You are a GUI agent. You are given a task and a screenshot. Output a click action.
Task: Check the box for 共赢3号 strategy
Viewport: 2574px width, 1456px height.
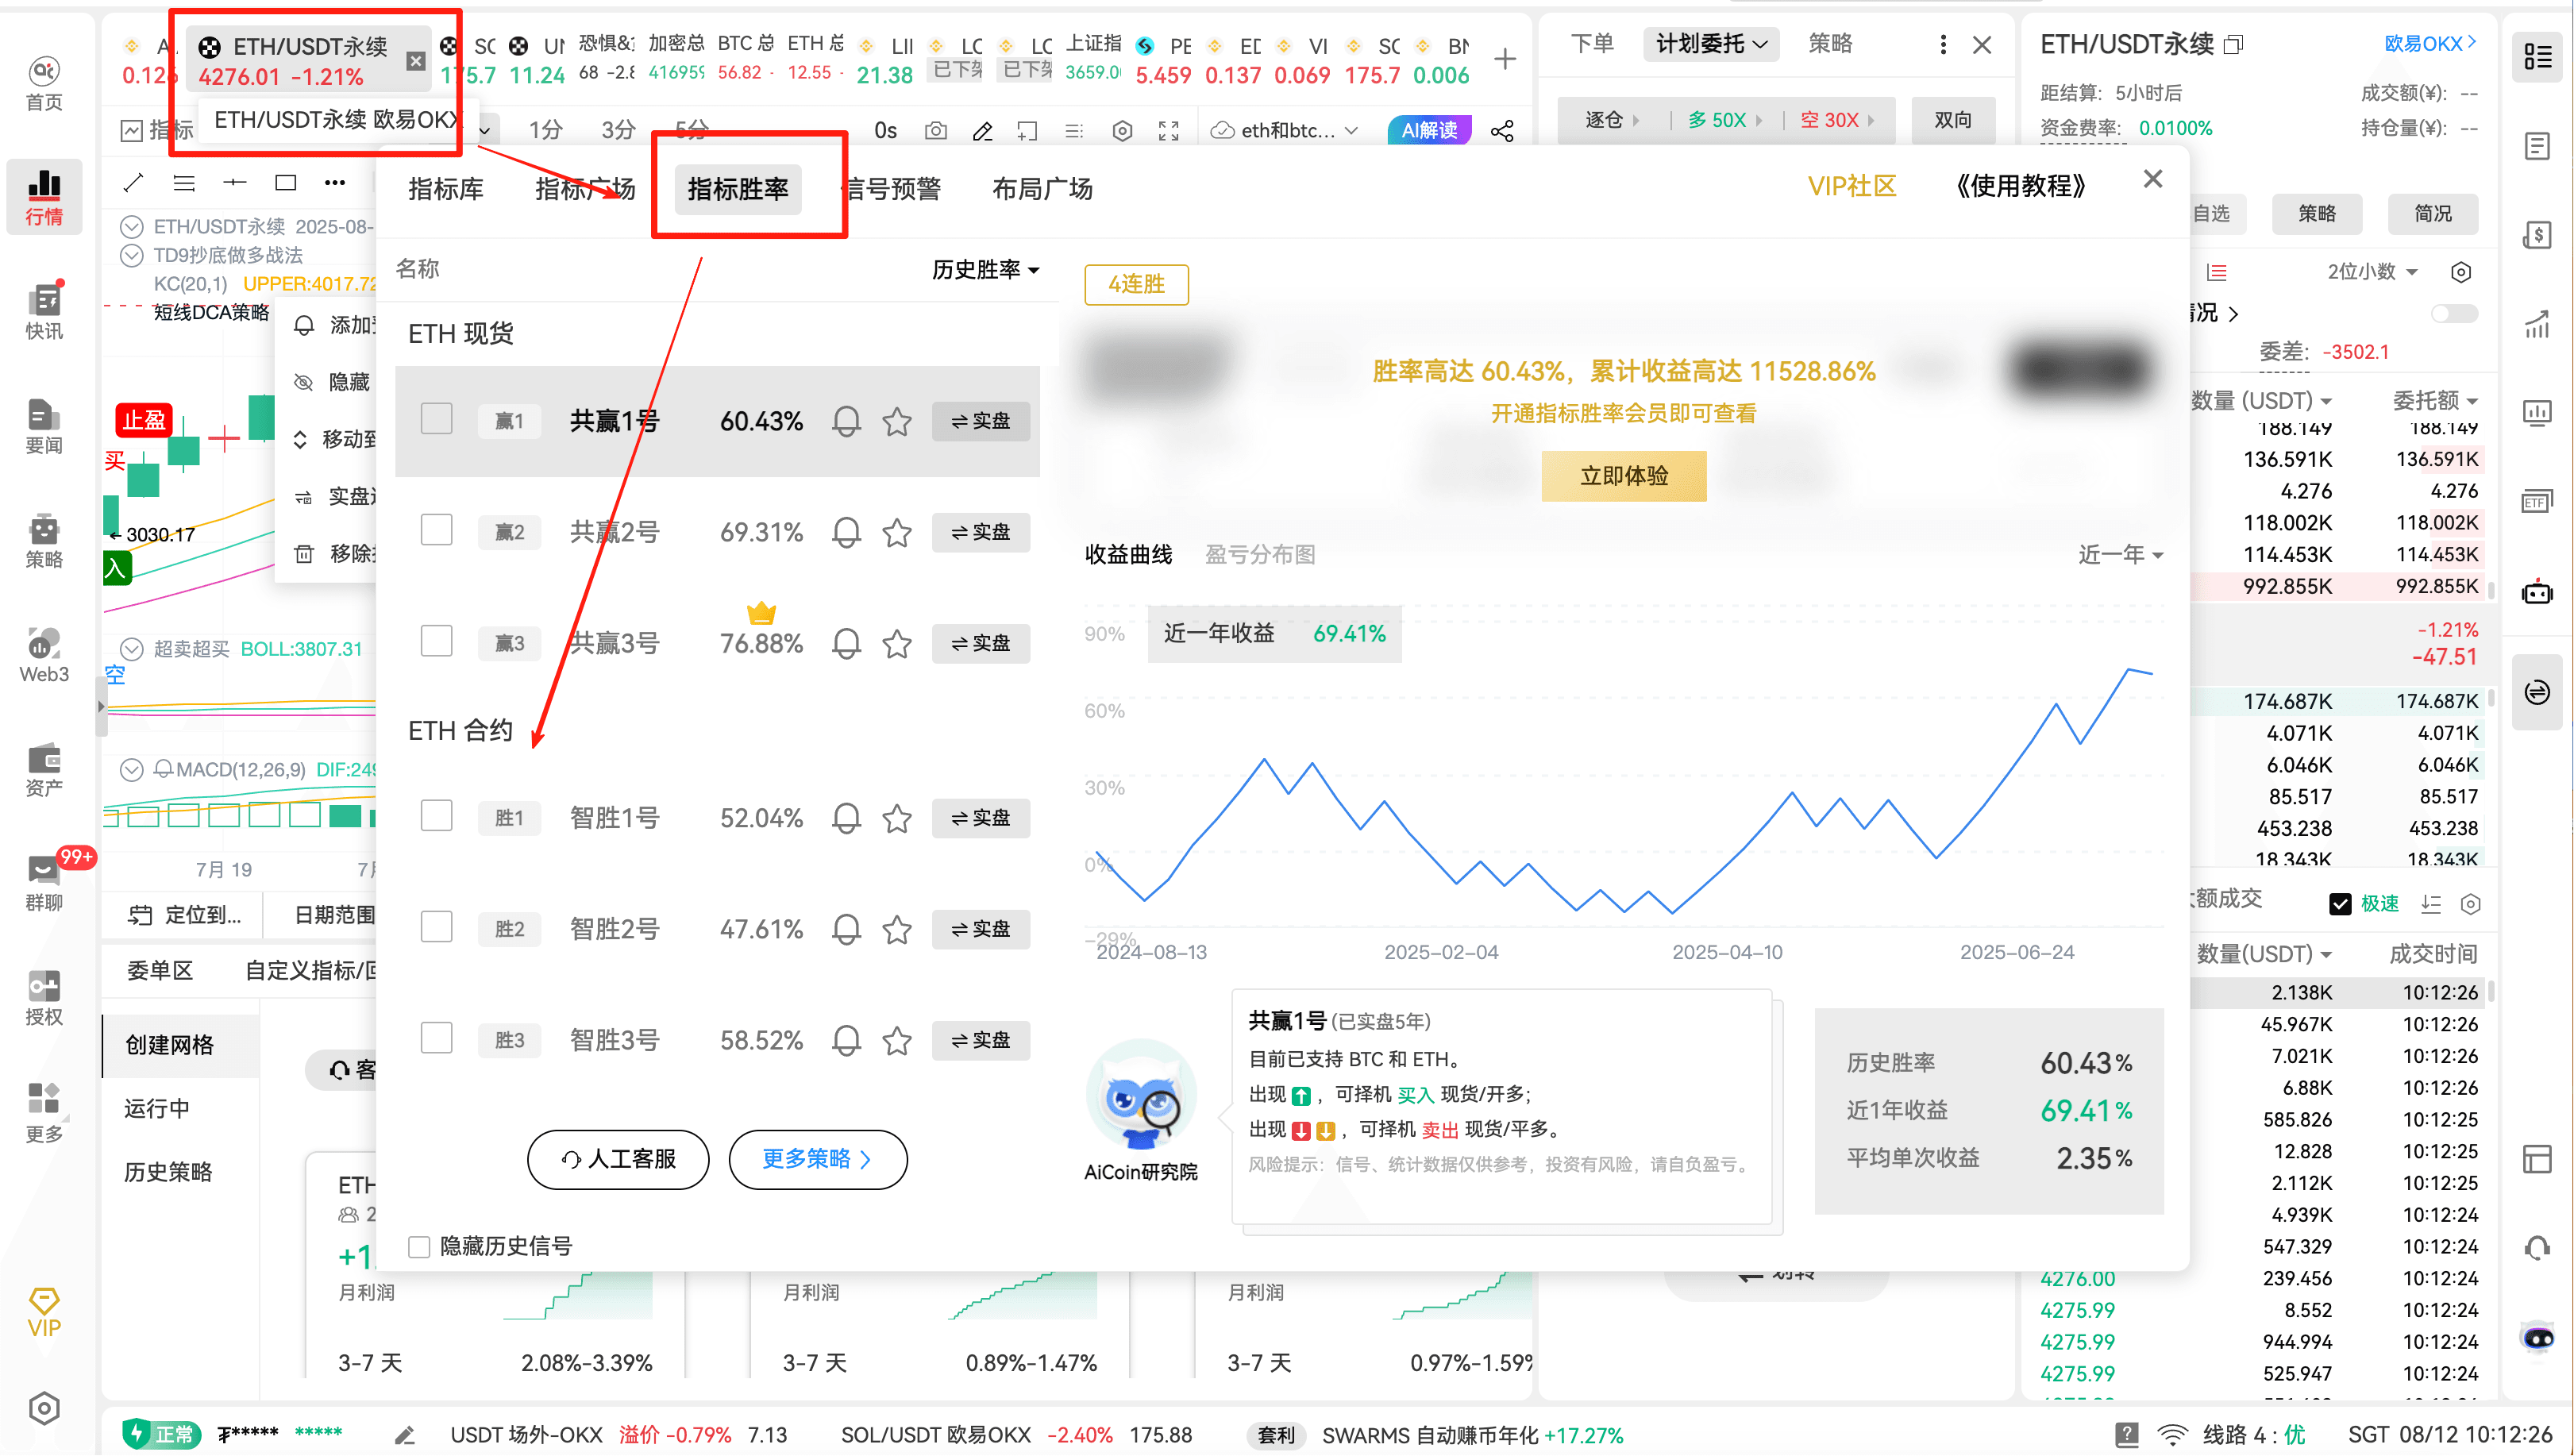click(436, 641)
